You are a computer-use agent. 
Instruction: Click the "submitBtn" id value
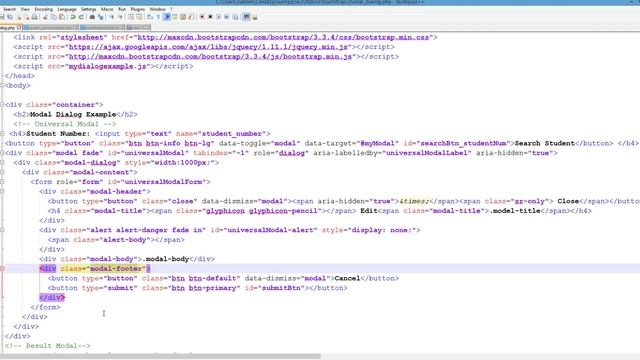tap(281, 288)
